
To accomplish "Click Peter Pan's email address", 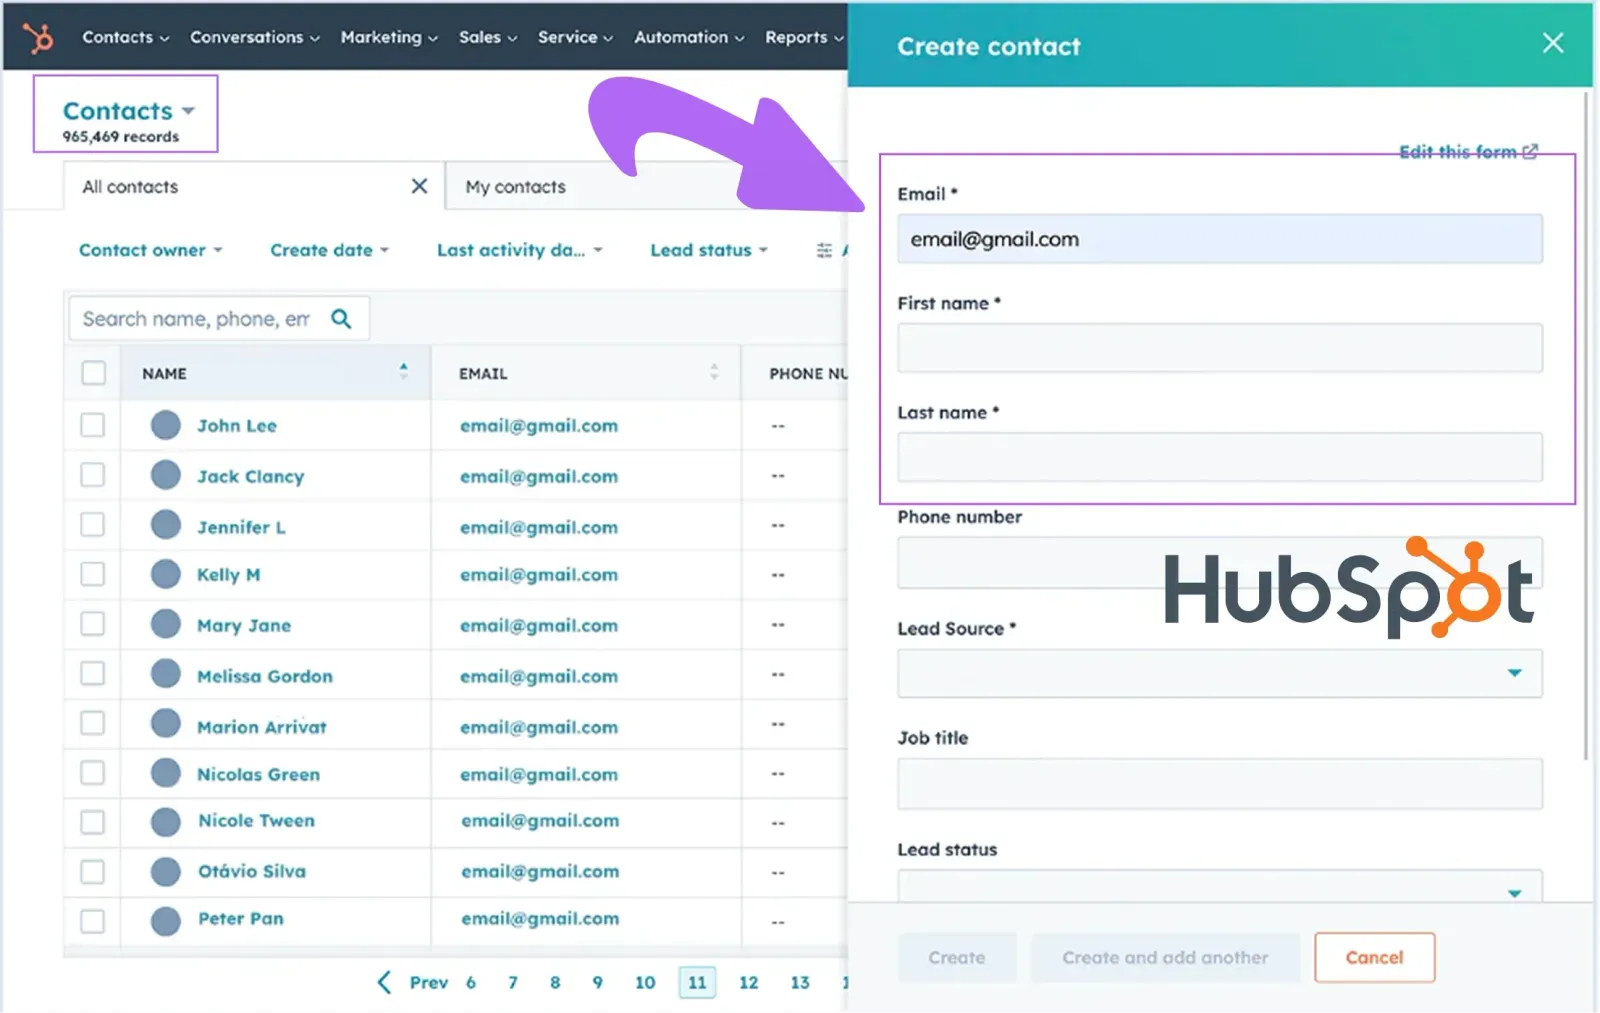I will (x=540, y=918).
